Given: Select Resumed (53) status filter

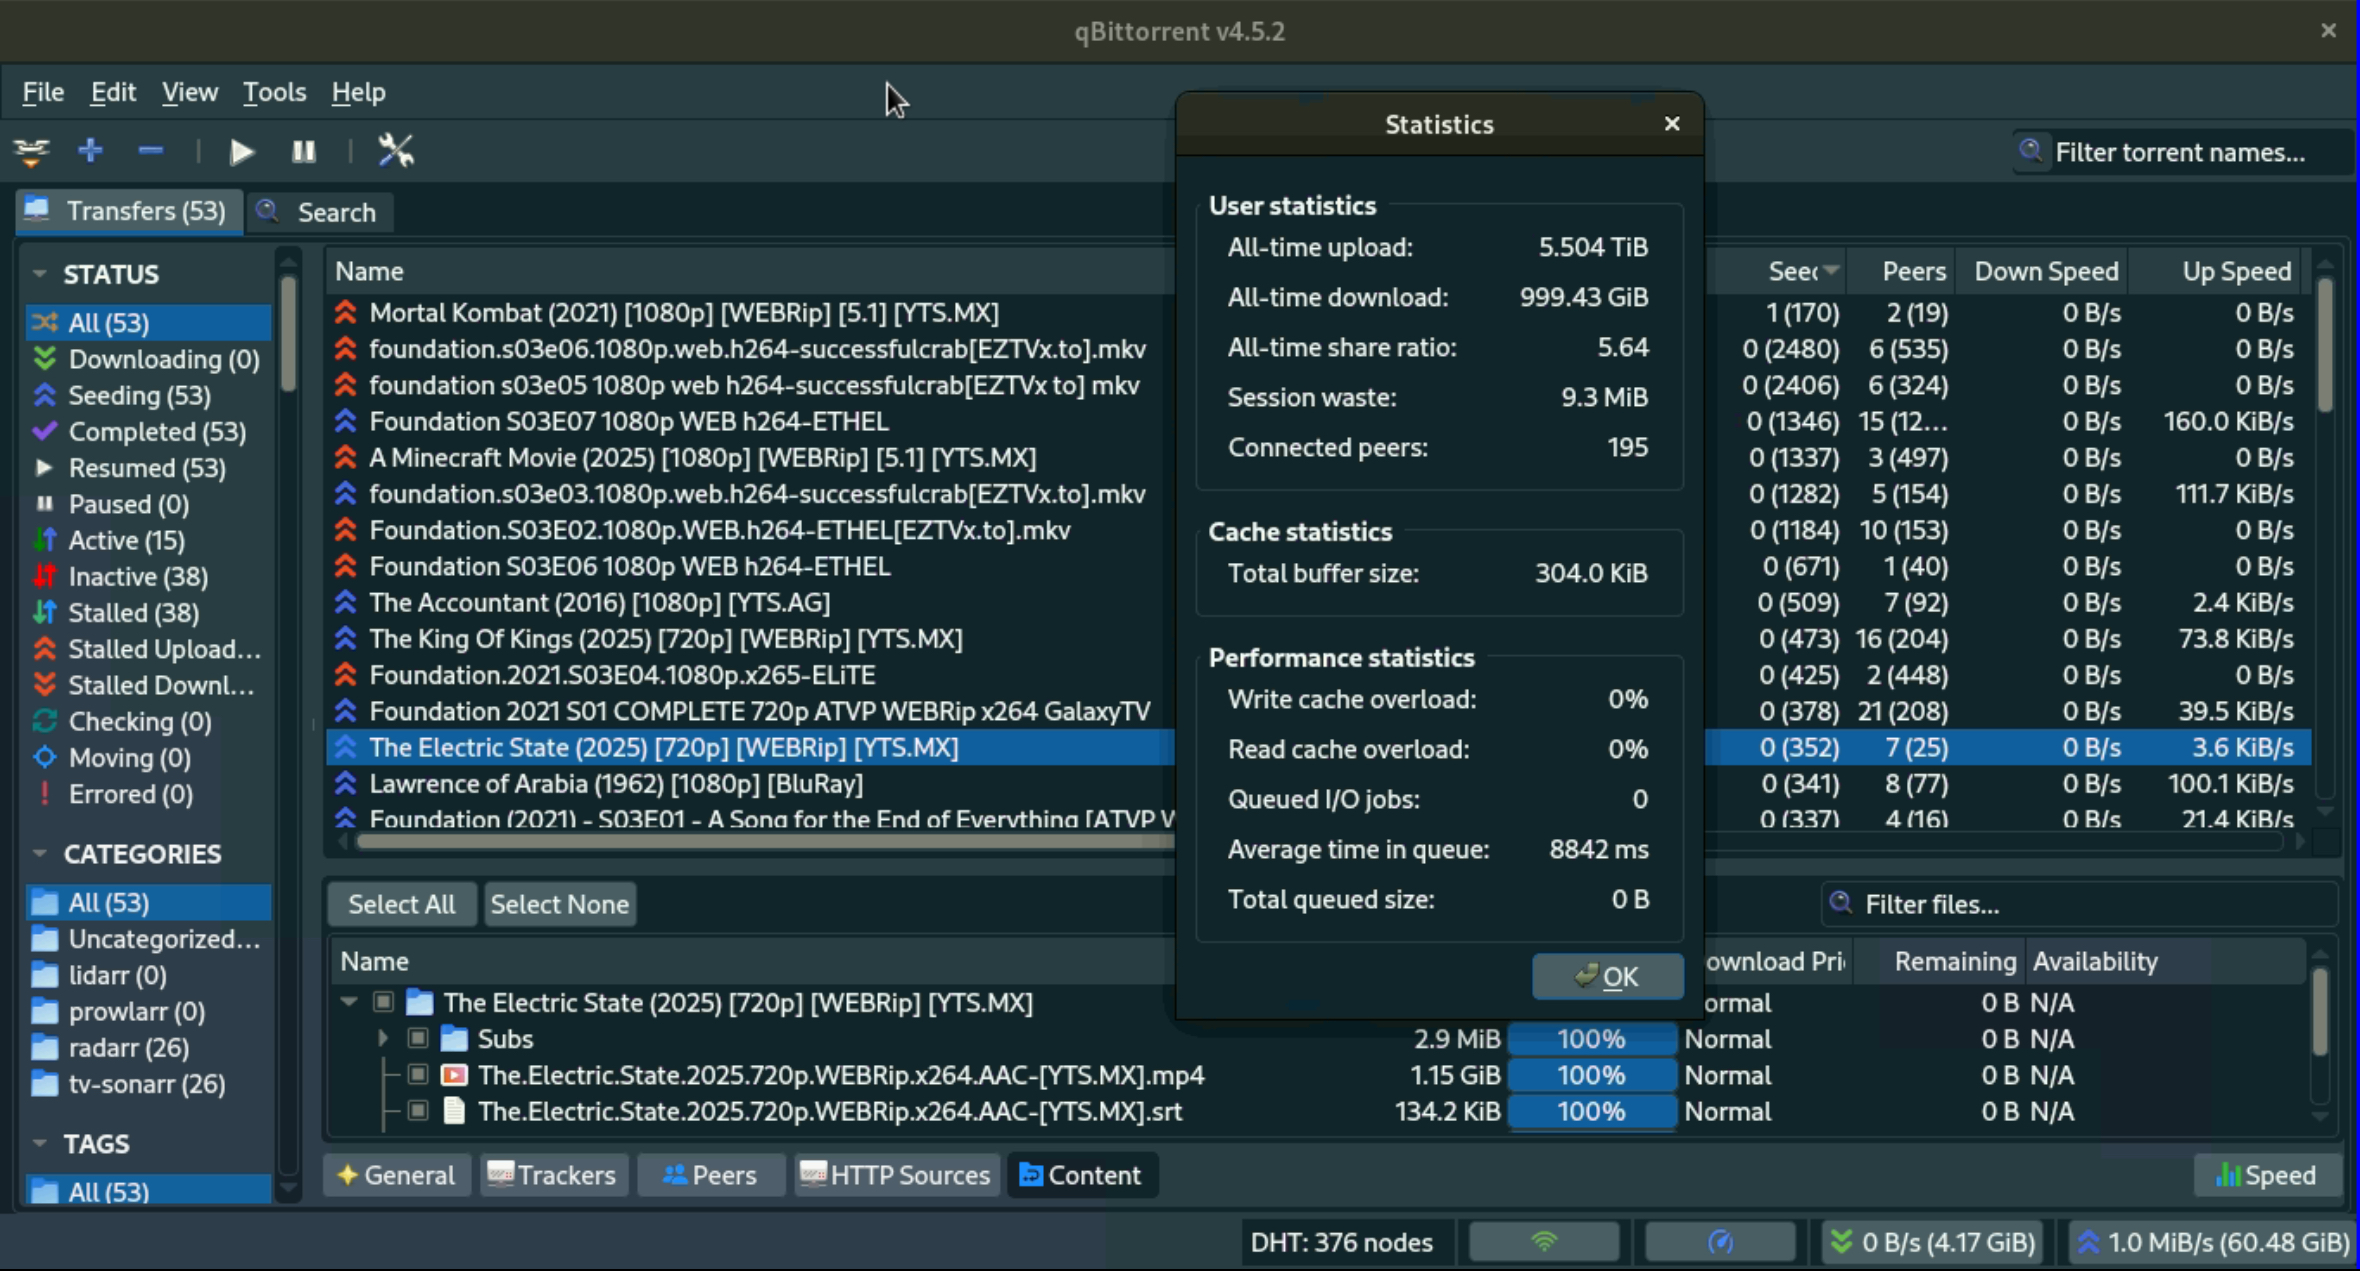Looking at the screenshot, I should (x=148, y=467).
